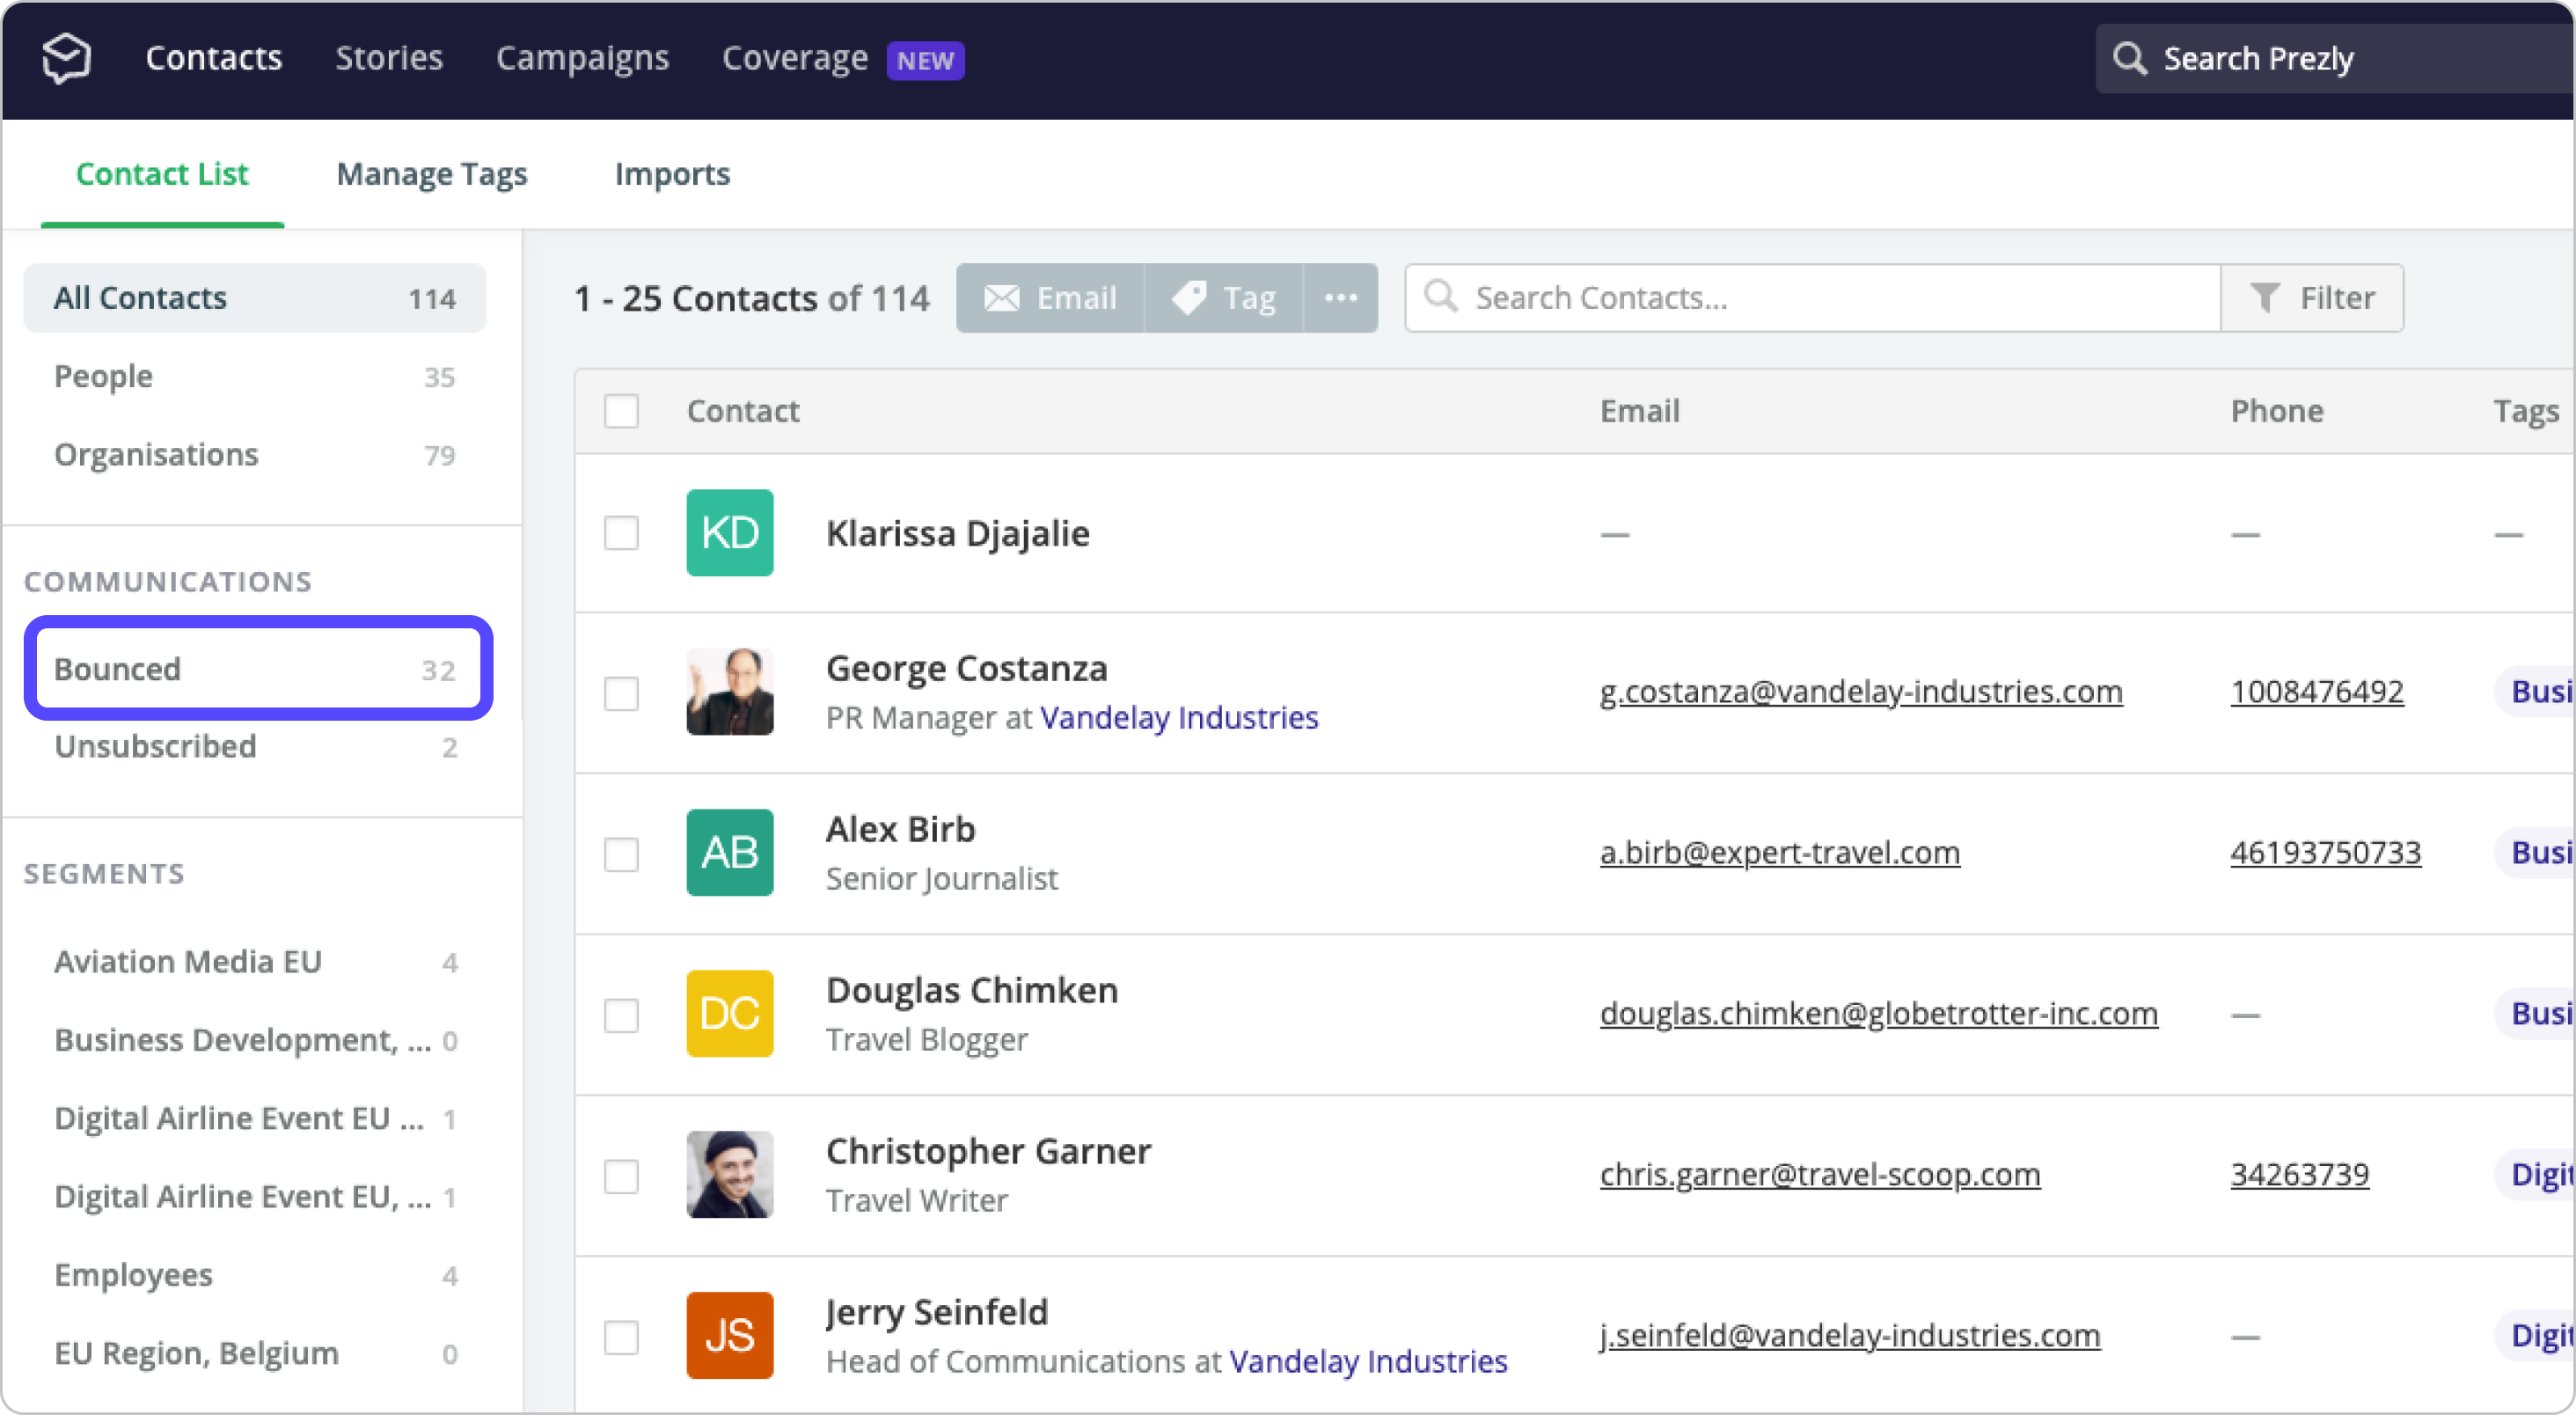Check the box for Klarissa Djajalie

(x=621, y=533)
